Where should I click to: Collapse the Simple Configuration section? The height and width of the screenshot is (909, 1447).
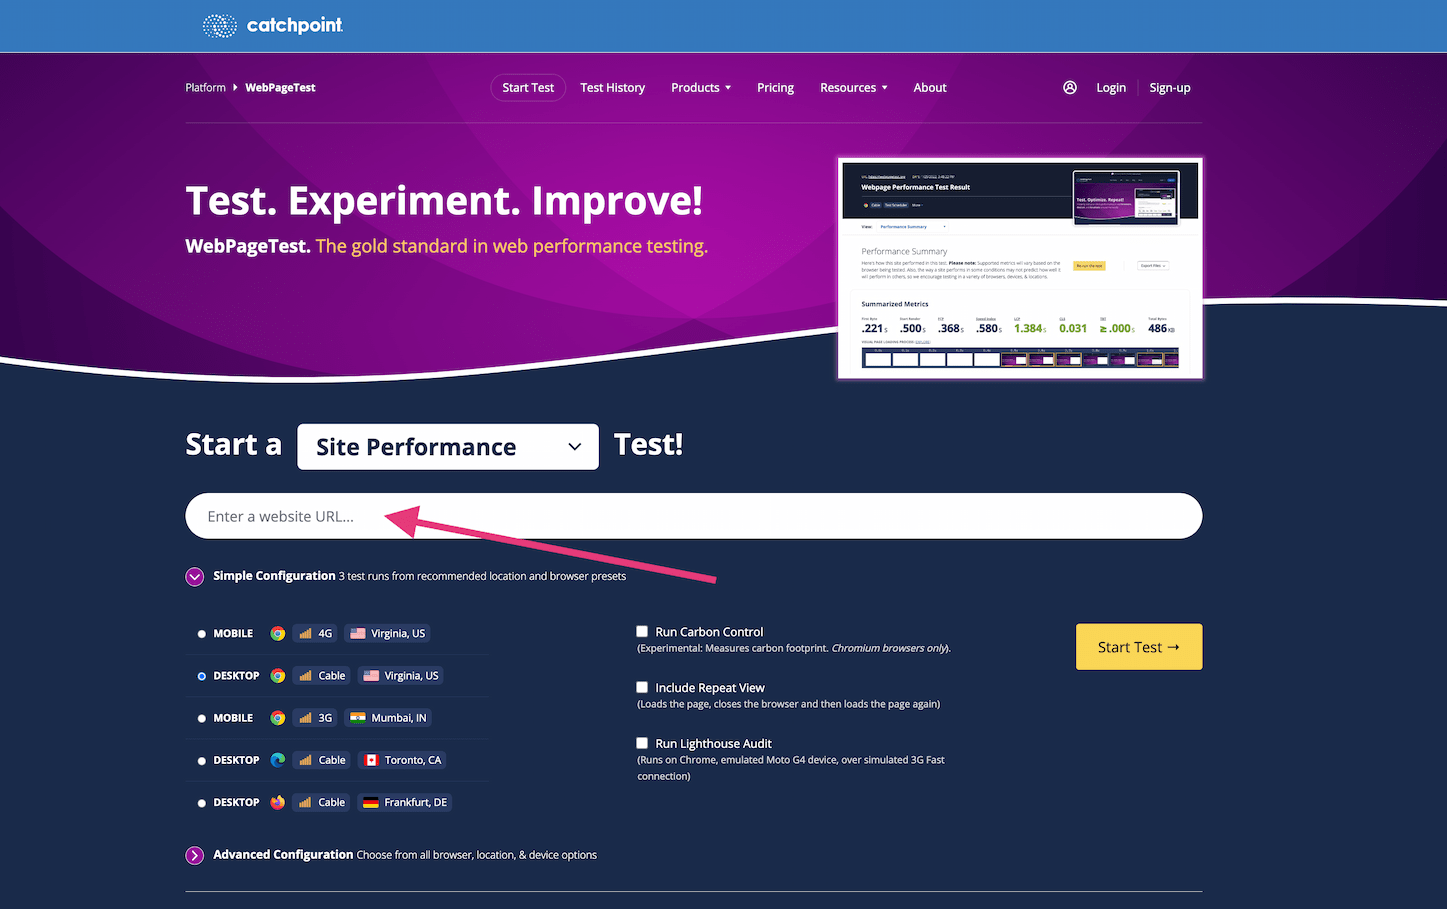(x=195, y=577)
